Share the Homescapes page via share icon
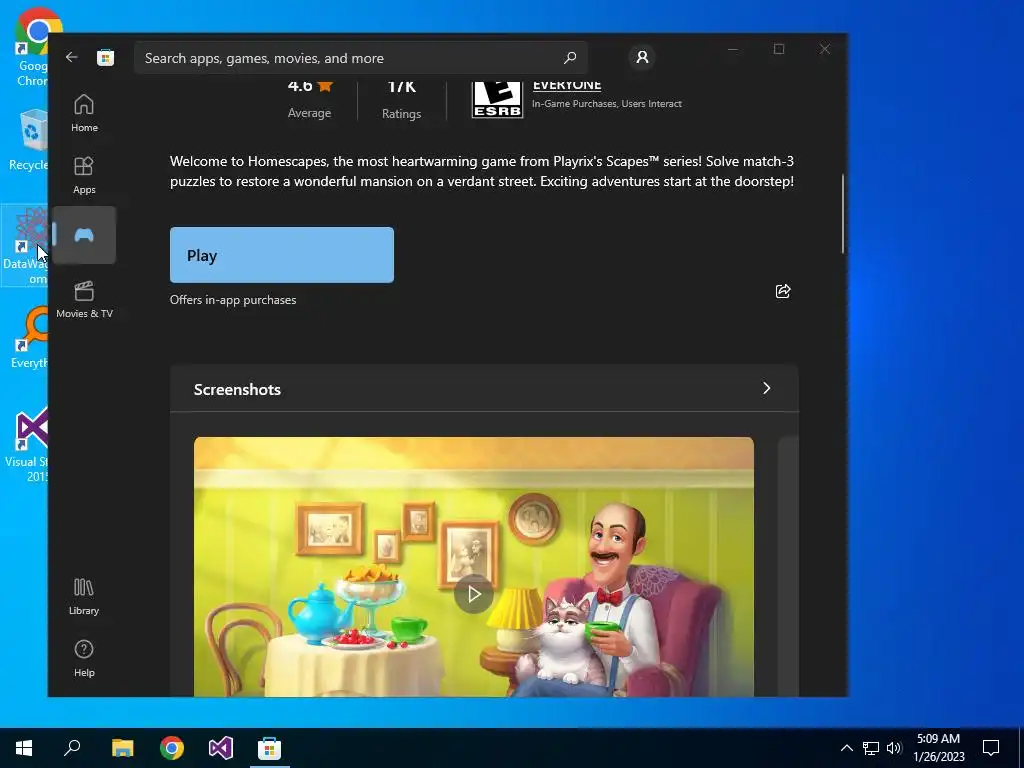Viewport: 1024px width, 768px height. click(783, 291)
